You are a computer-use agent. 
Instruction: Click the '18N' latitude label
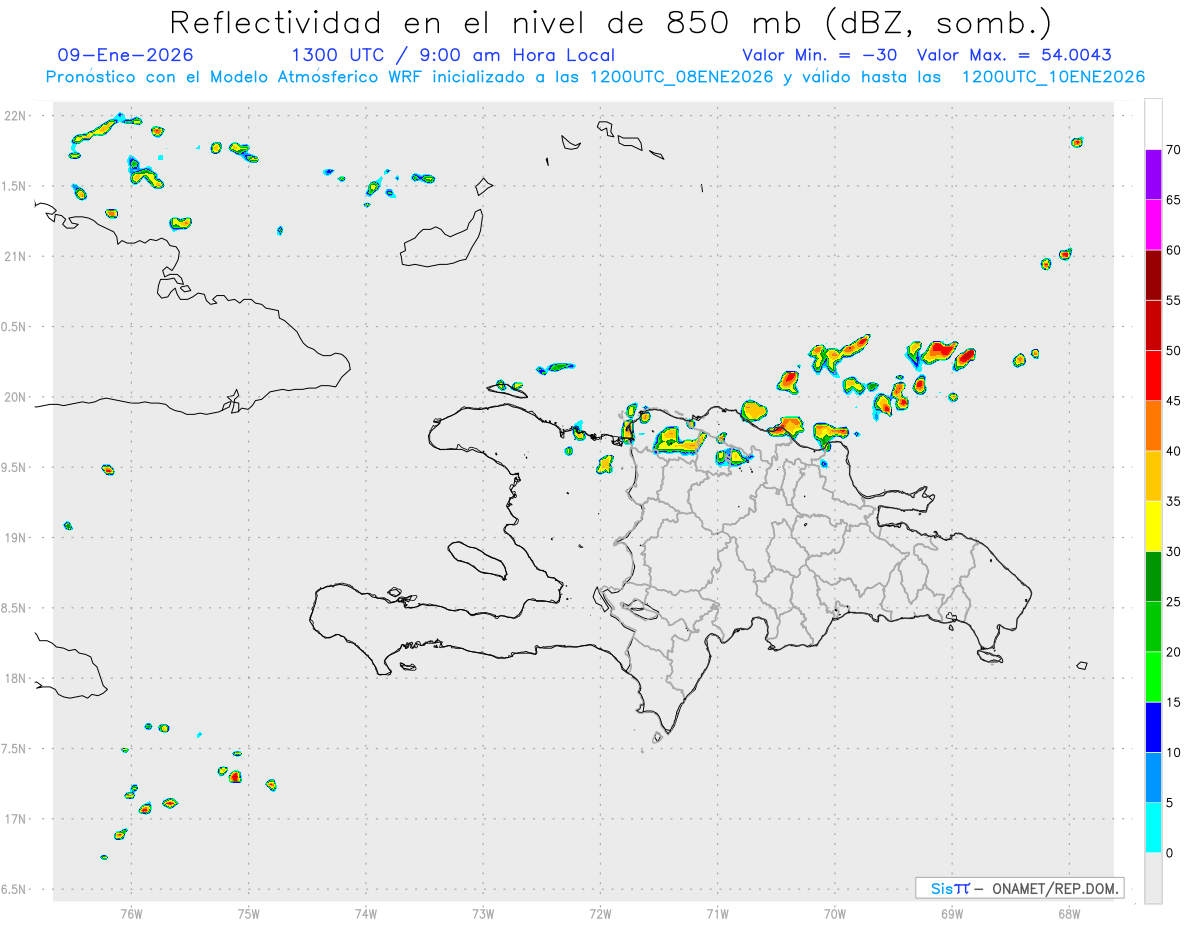pos(15,678)
